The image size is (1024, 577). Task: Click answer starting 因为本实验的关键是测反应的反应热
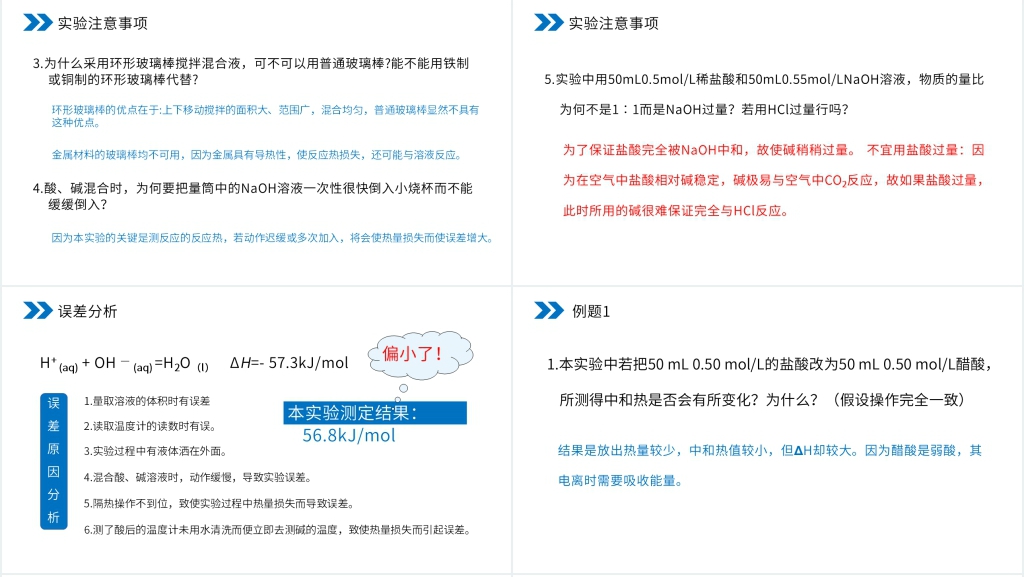[272, 238]
